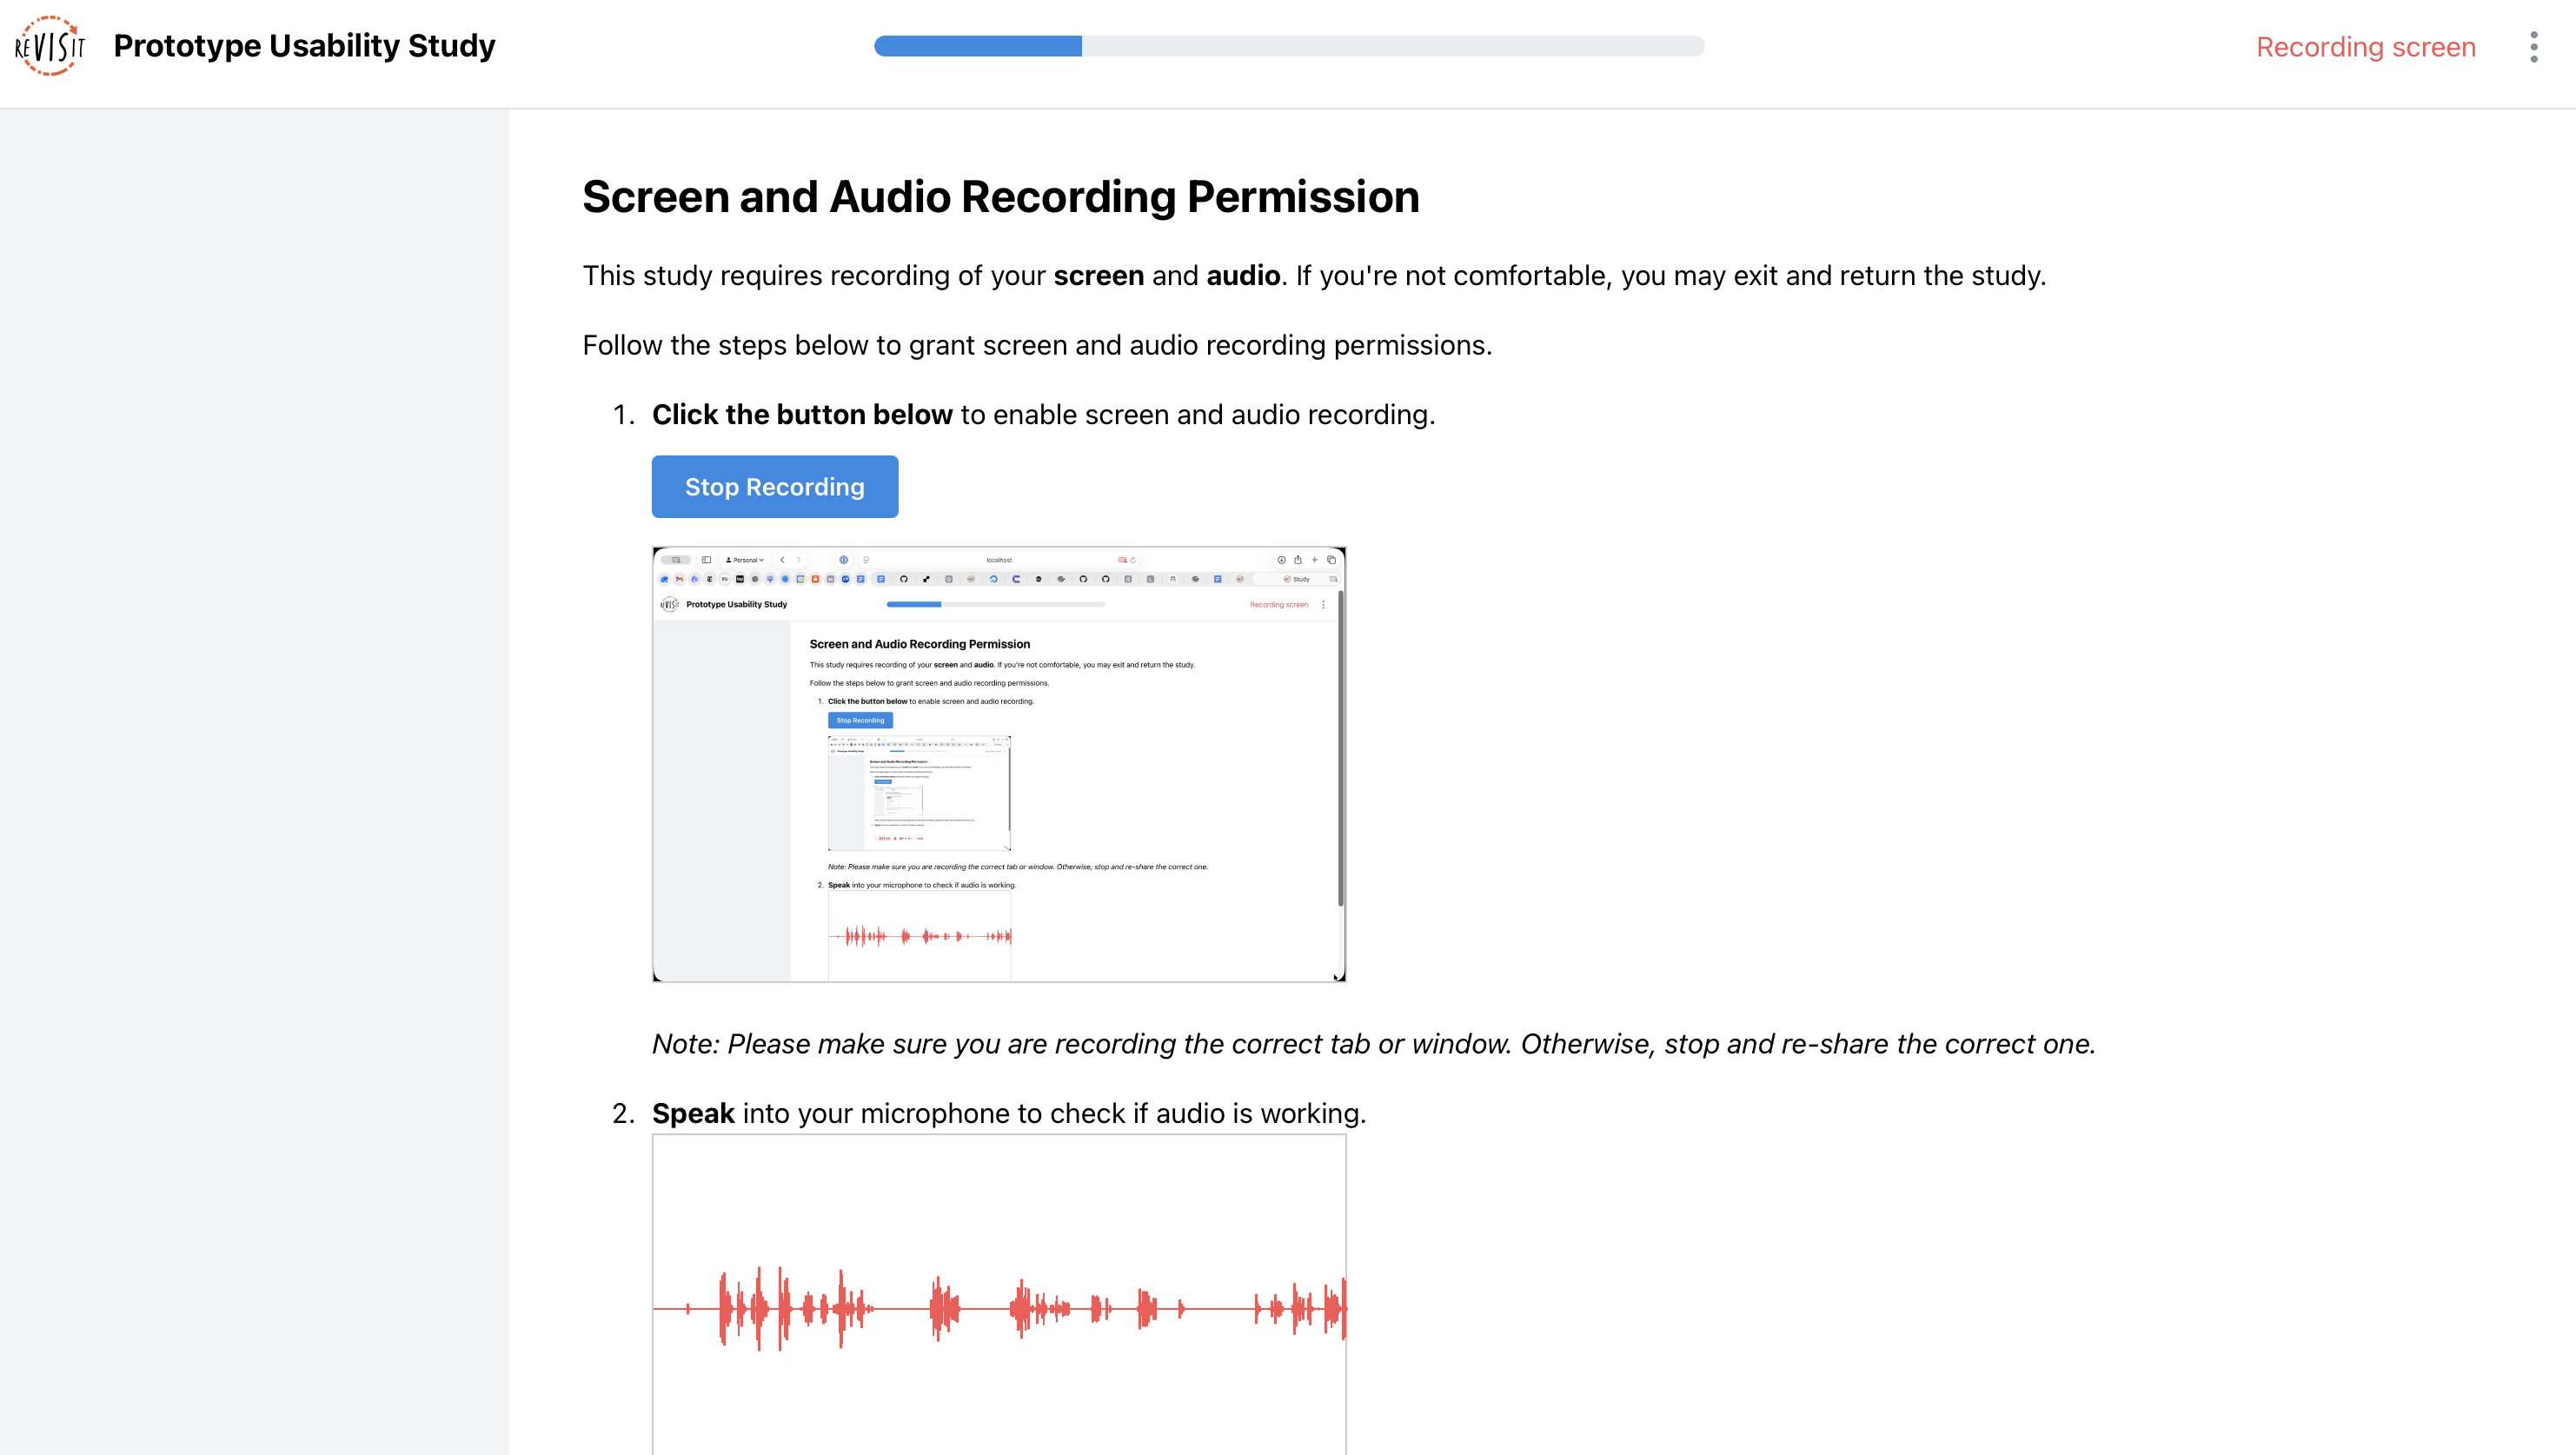Image resolution: width=2576 pixels, height=1455 pixels.
Task: Click the new tab plus icon in the embedded screenshot
Action: point(1315,560)
